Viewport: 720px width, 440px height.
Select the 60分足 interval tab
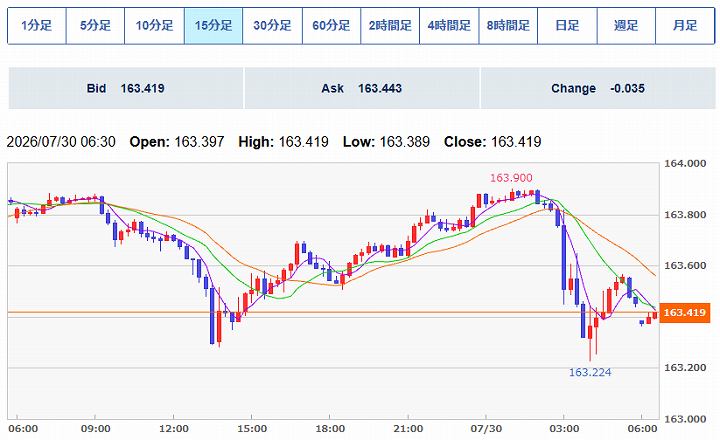pyautogui.click(x=332, y=26)
